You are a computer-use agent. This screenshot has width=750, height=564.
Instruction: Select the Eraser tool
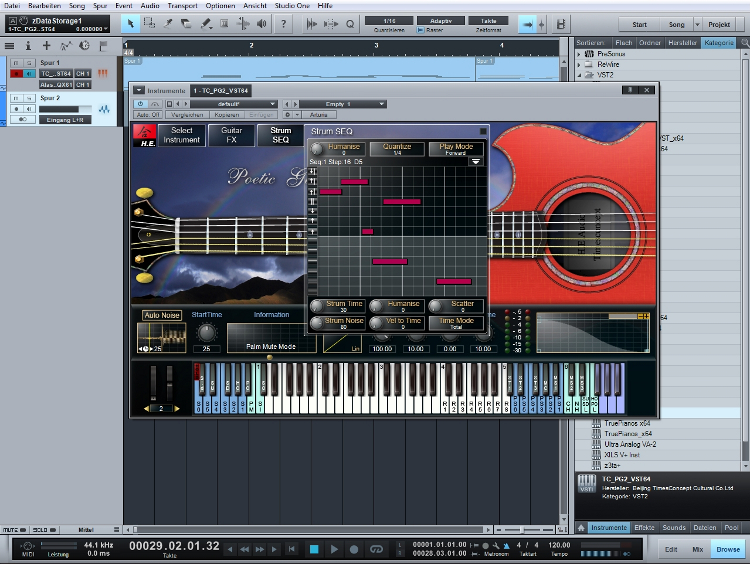187,23
